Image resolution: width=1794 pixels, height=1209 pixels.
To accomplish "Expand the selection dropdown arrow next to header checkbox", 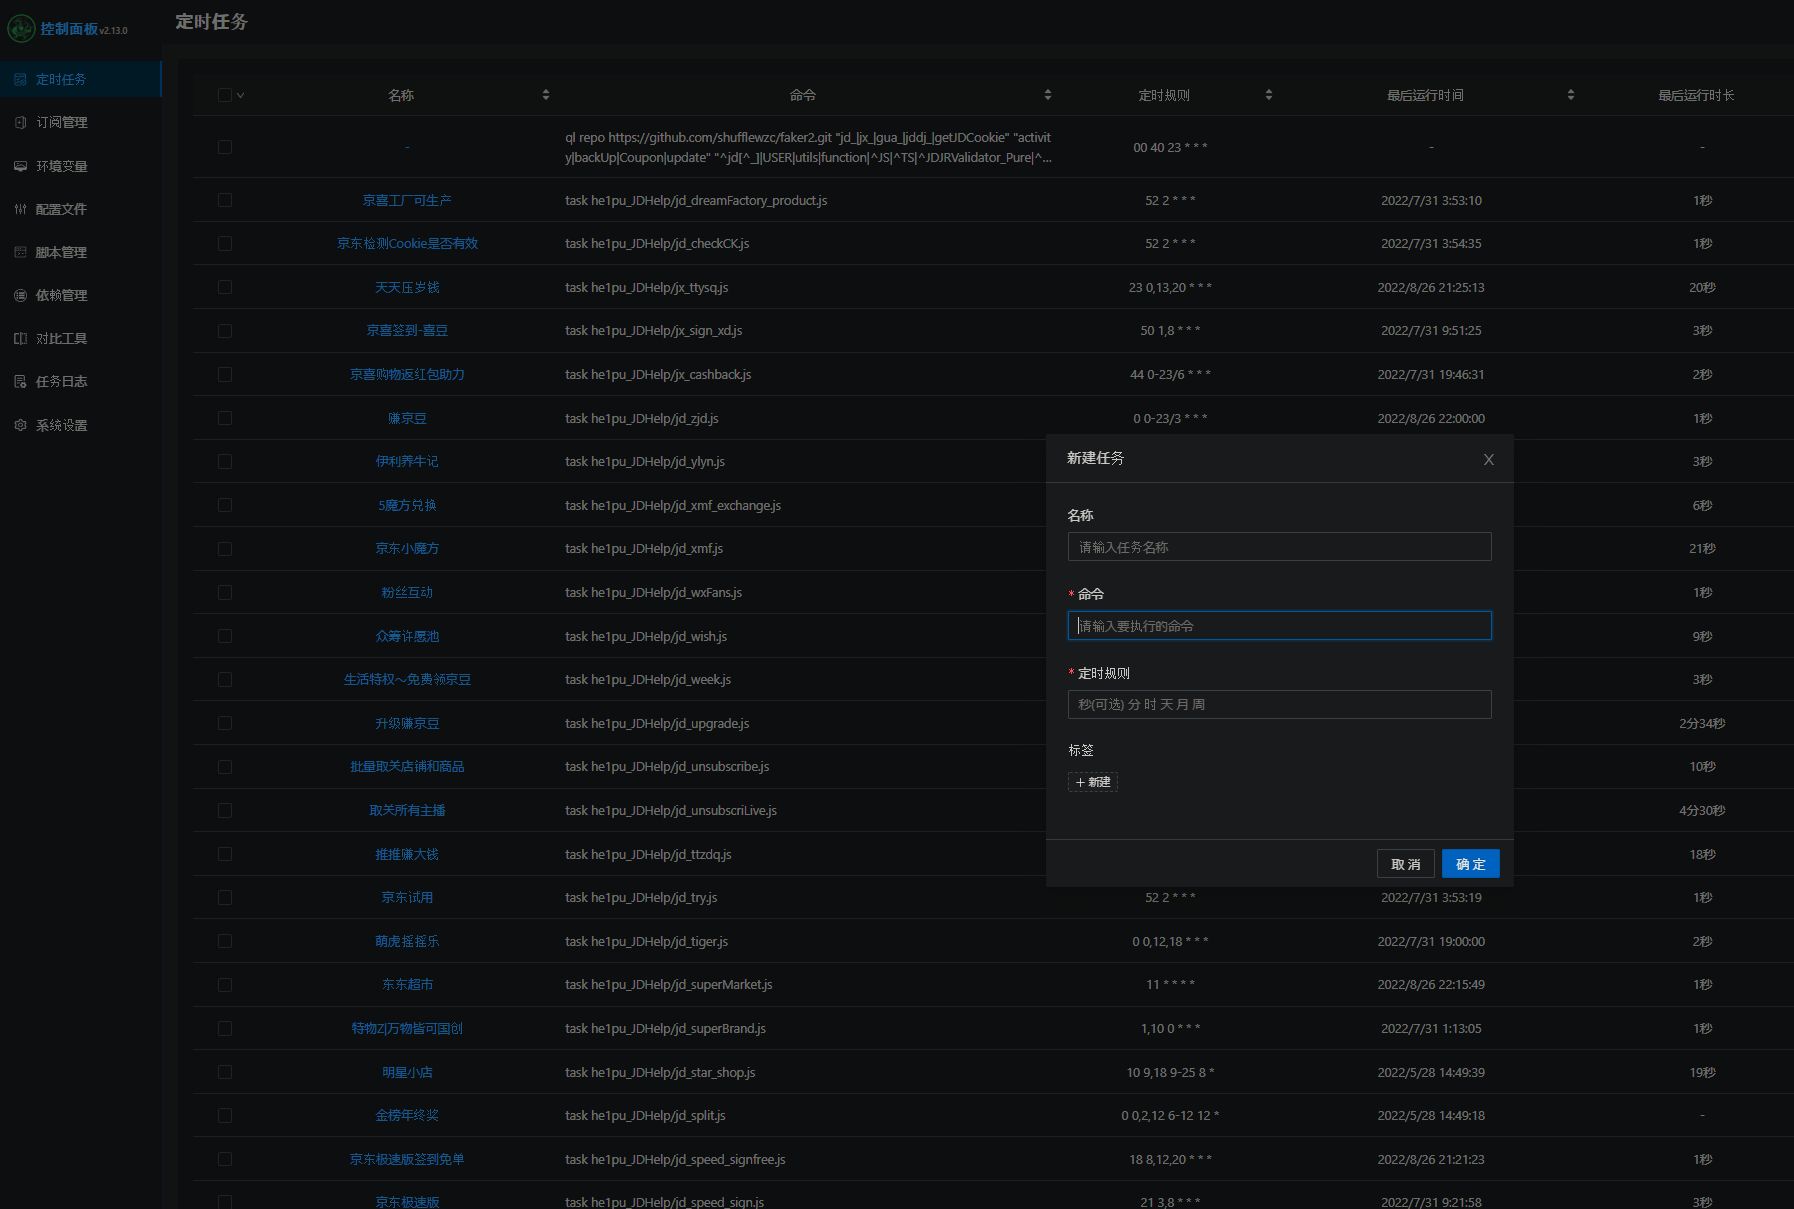I will coord(241,95).
